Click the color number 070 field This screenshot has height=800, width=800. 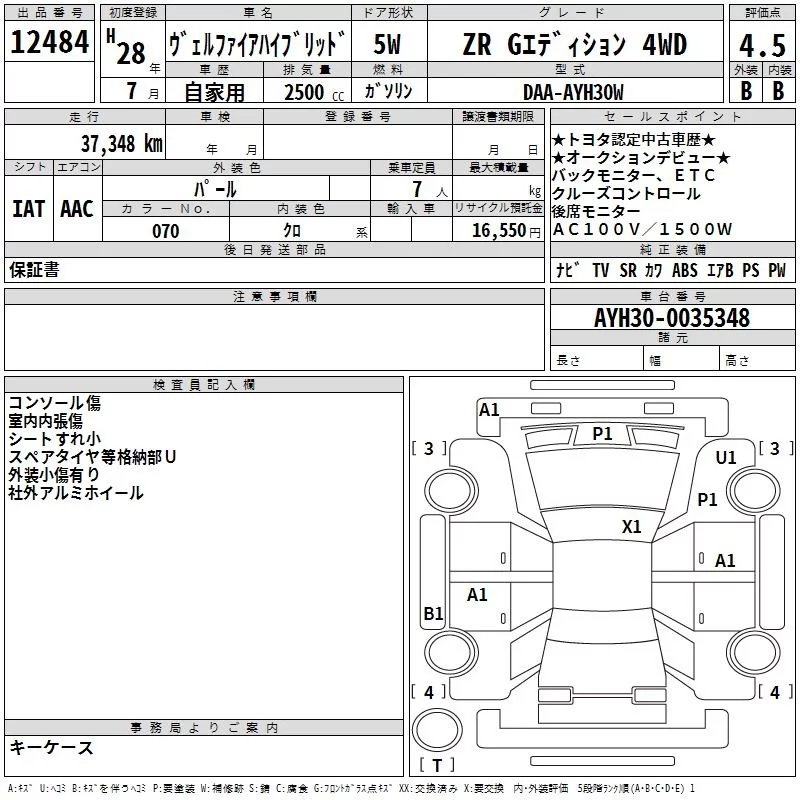[x=166, y=231]
